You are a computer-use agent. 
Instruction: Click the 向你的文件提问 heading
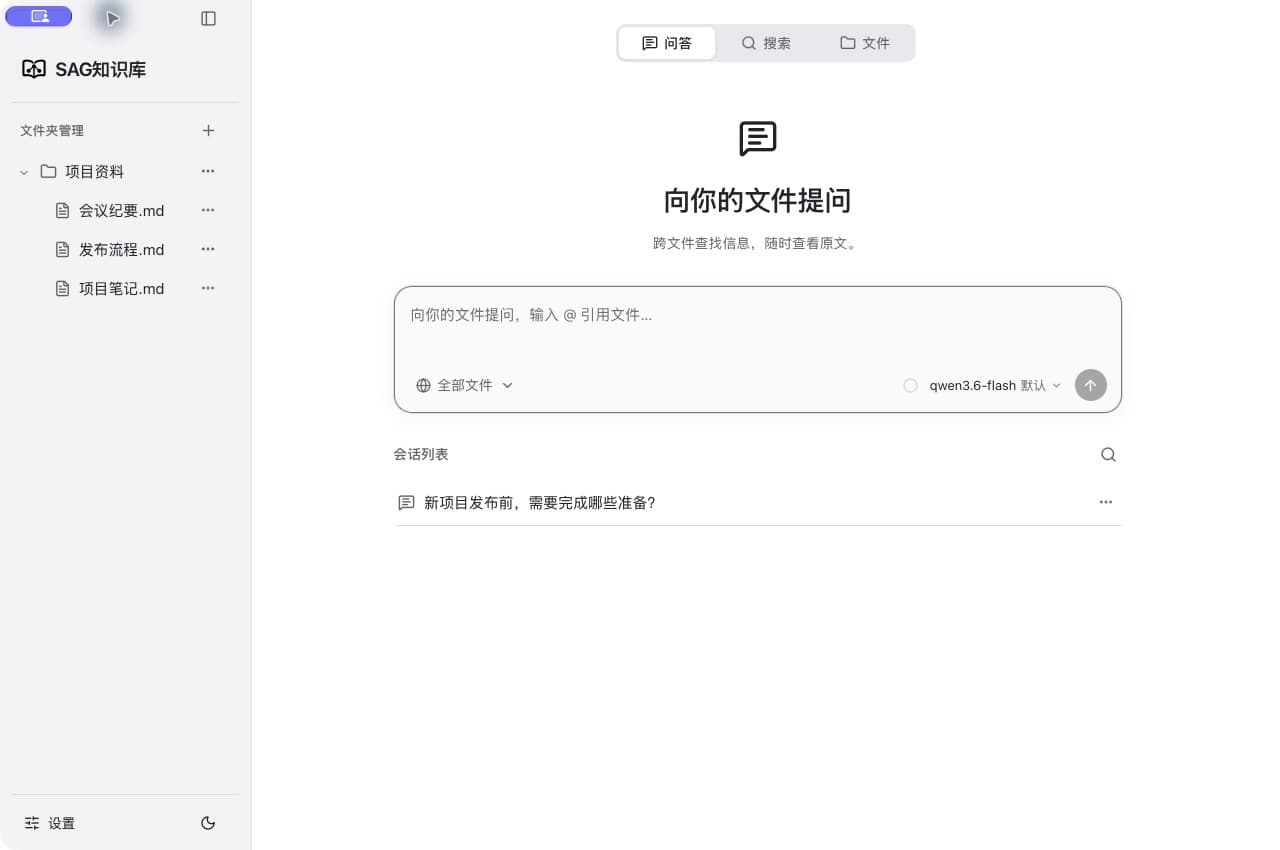pos(758,200)
